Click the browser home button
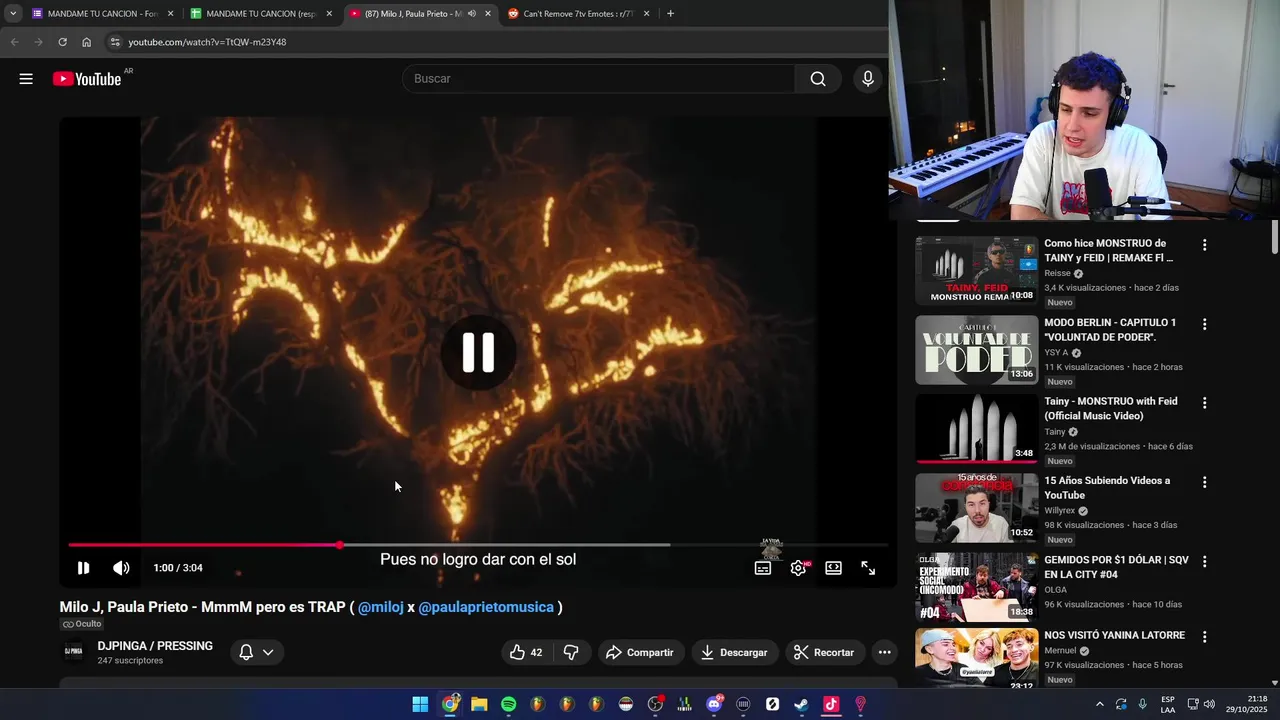Viewport: 1280px width, 720px height. [87, 42]
